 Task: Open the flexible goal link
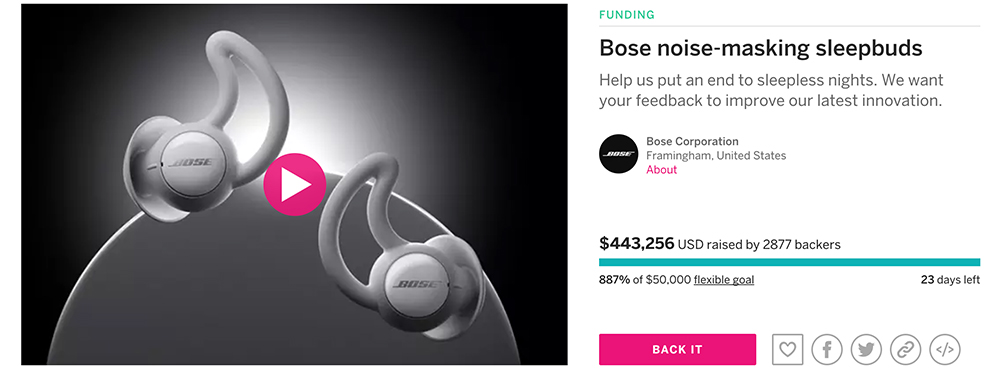pos(724,280)
